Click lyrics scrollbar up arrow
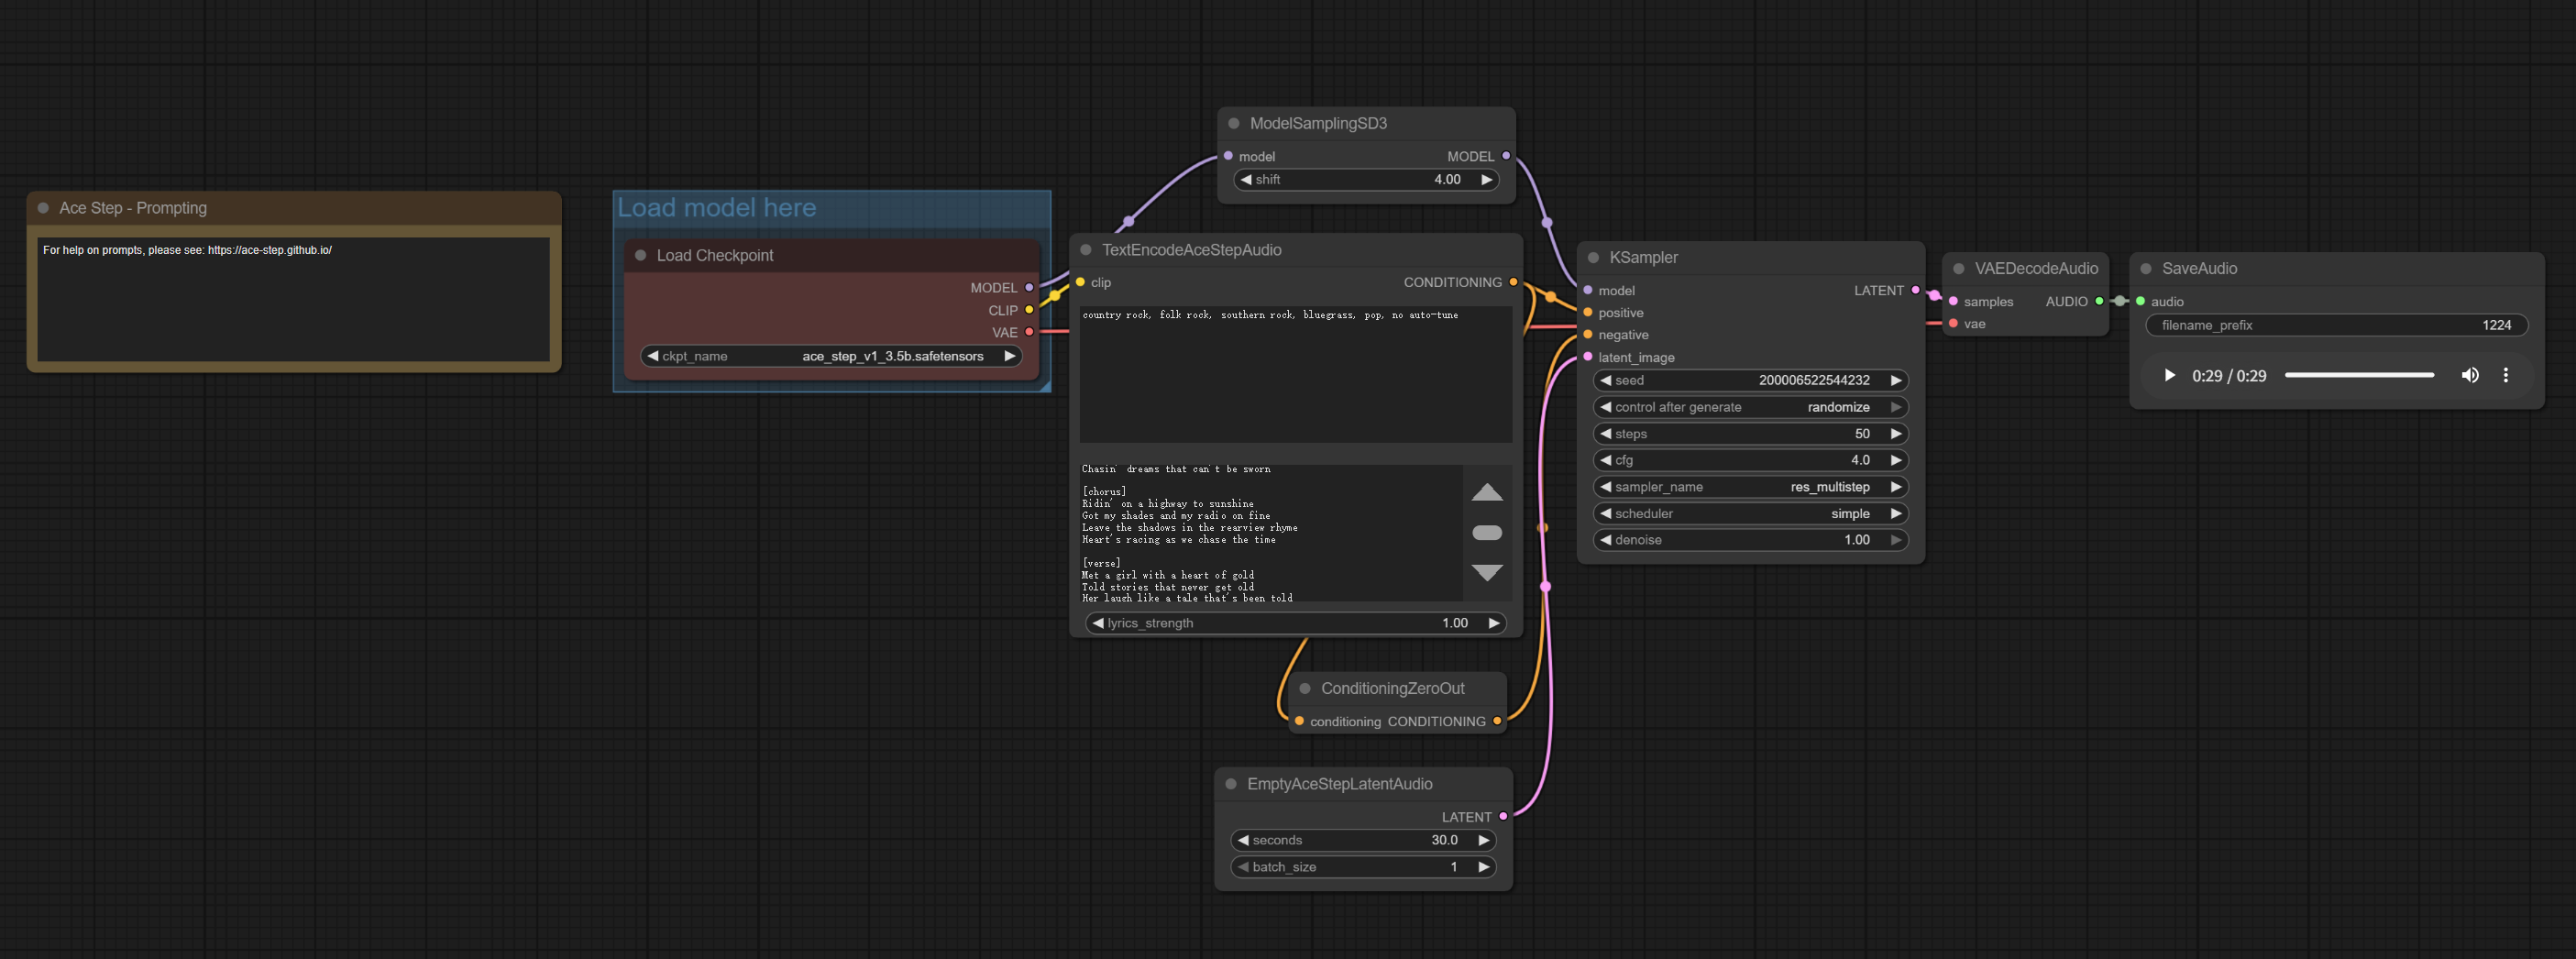 point(1487,492)
